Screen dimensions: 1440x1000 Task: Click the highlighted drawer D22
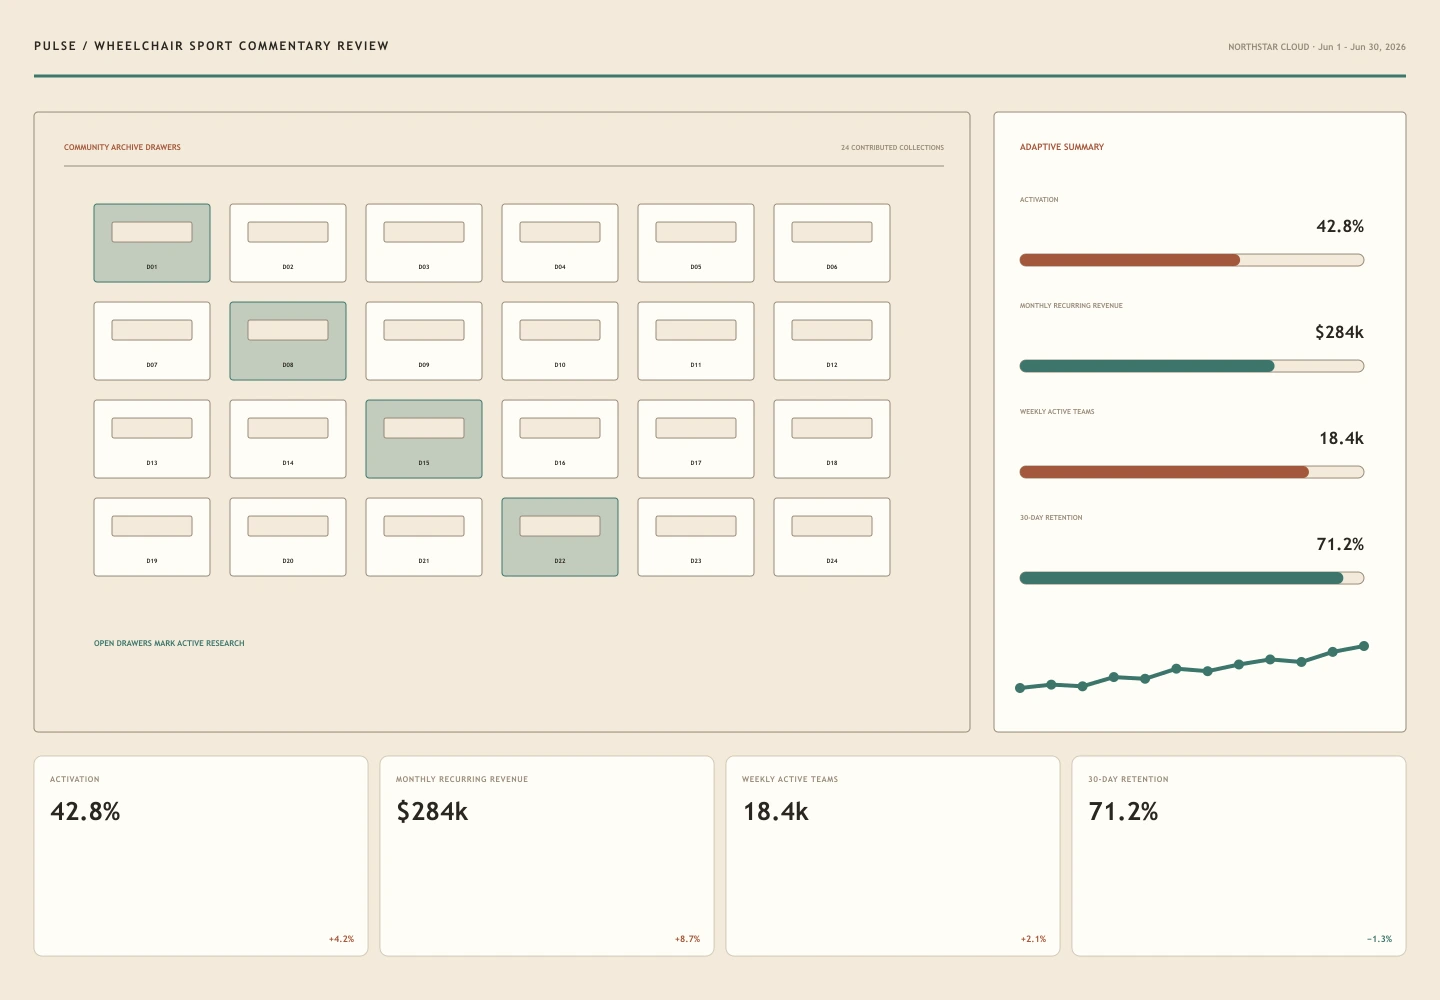pyautogui.click(x=560, y=537)
